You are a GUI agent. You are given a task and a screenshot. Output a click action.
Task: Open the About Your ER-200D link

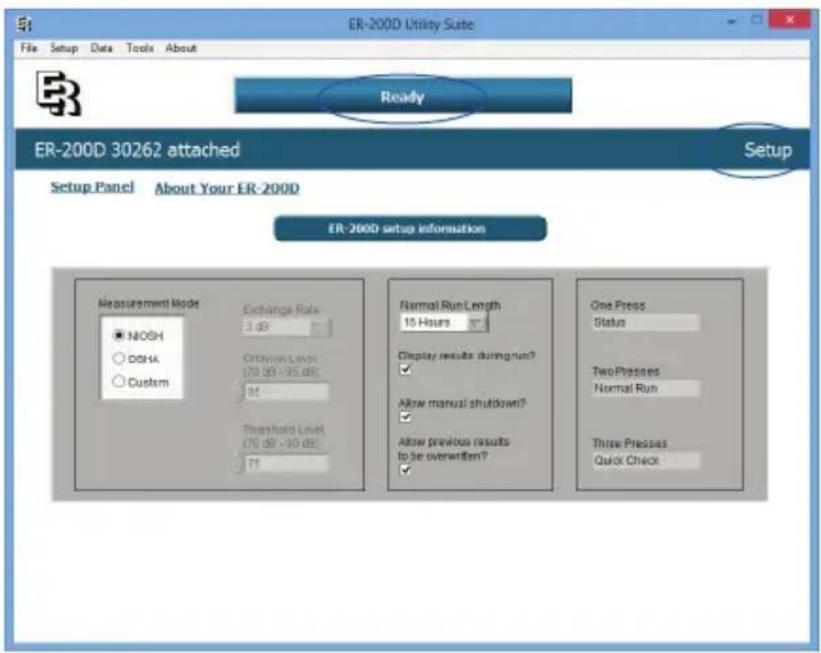tap(227, 188)
